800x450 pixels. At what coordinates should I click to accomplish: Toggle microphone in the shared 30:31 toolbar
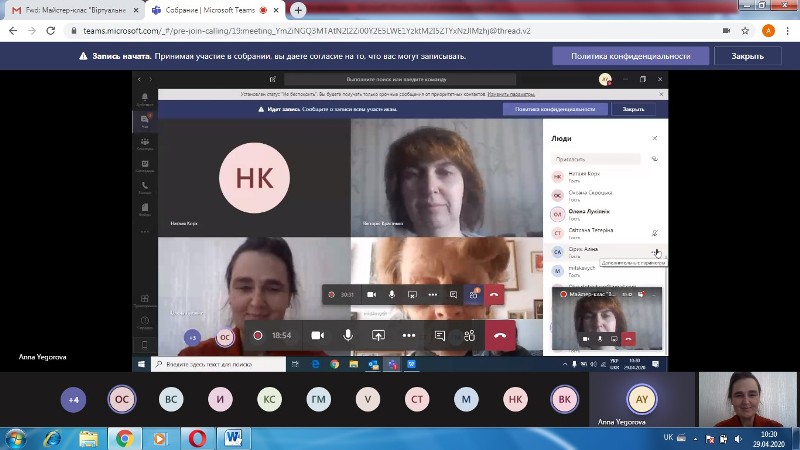(392, 294)
